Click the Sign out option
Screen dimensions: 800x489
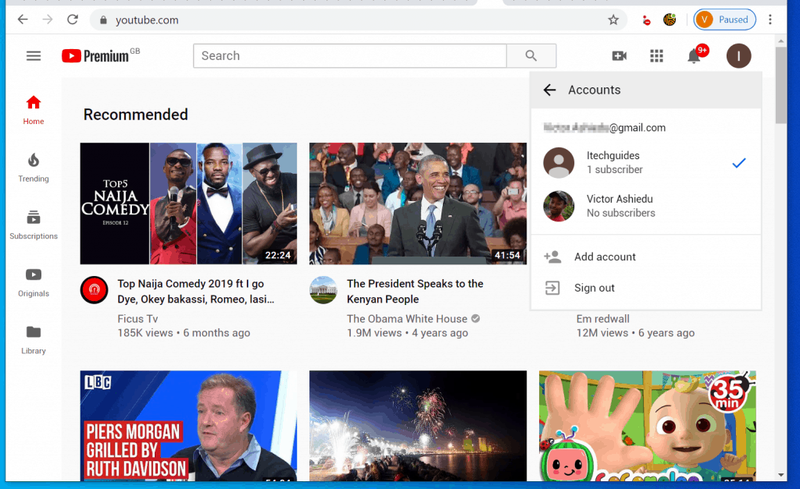coord(646,288)
